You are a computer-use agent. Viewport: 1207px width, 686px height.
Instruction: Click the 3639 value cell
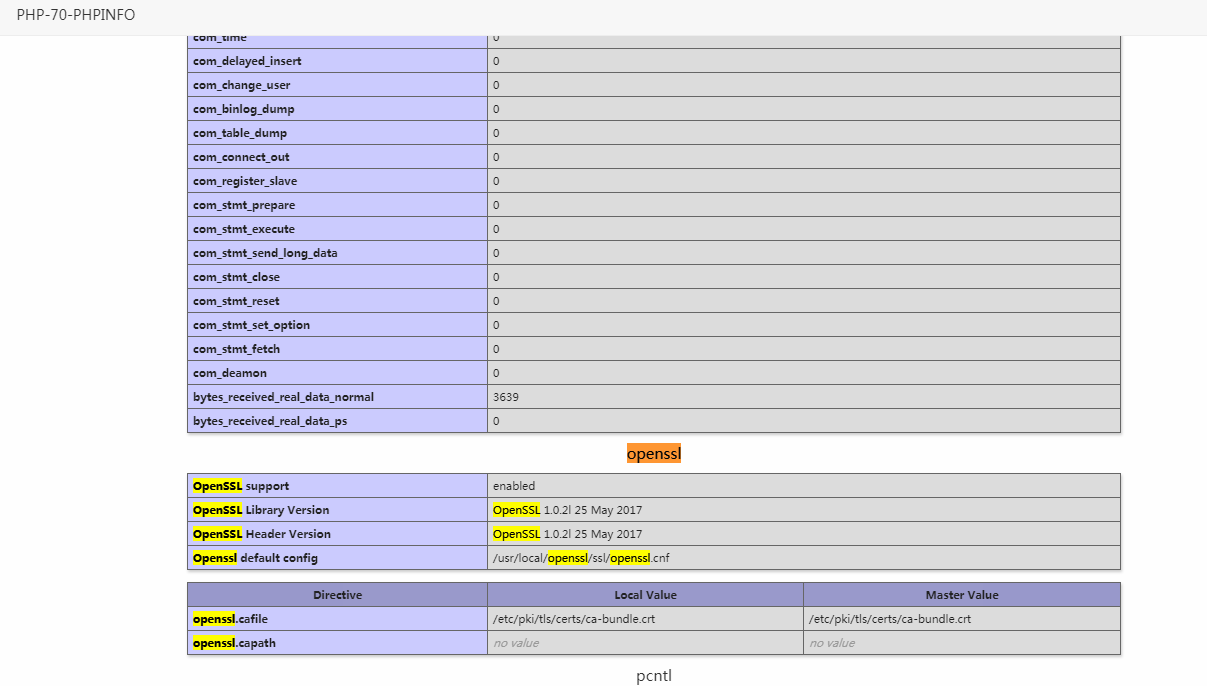pos(804,397)
